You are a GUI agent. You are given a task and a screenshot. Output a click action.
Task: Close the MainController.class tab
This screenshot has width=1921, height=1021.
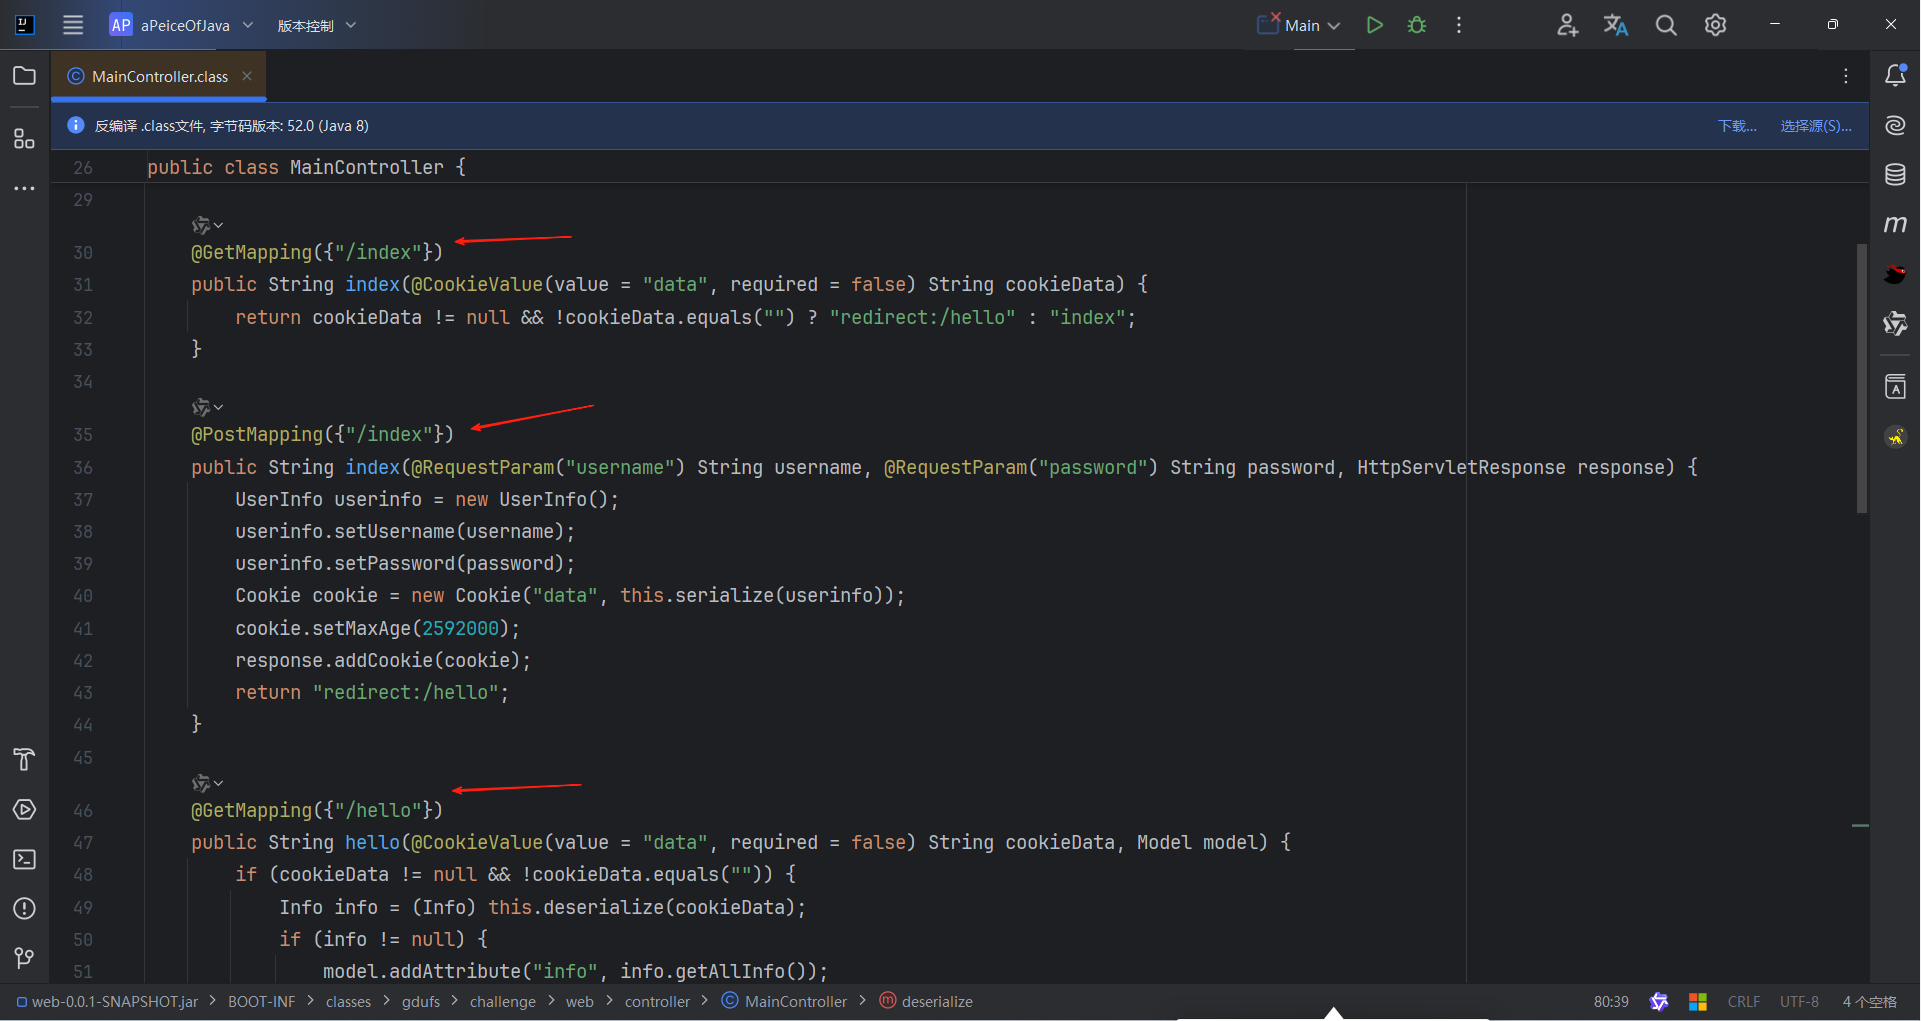tap(247, 76)
